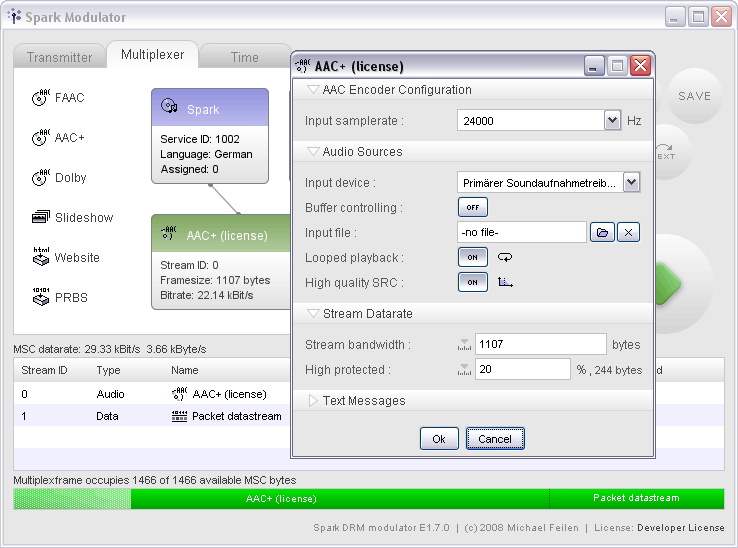Collapse the Audio Sources section
Screen dimensions: 738x548
[313, 152]
